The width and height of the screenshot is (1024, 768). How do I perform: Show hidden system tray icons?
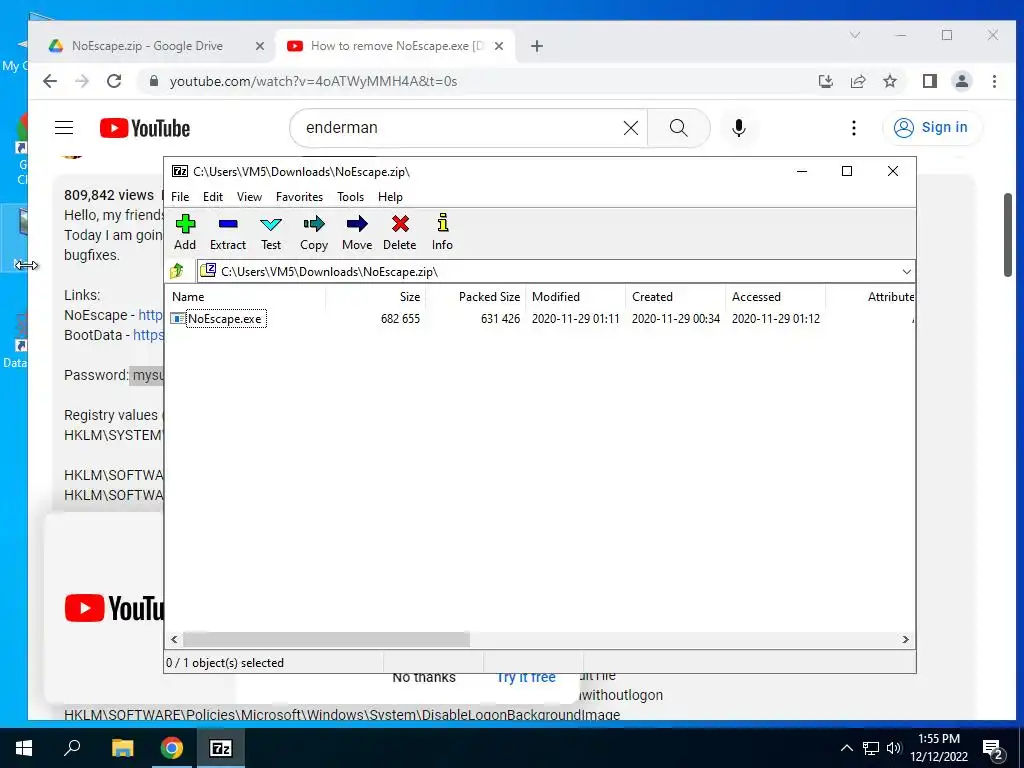[846, 748]
